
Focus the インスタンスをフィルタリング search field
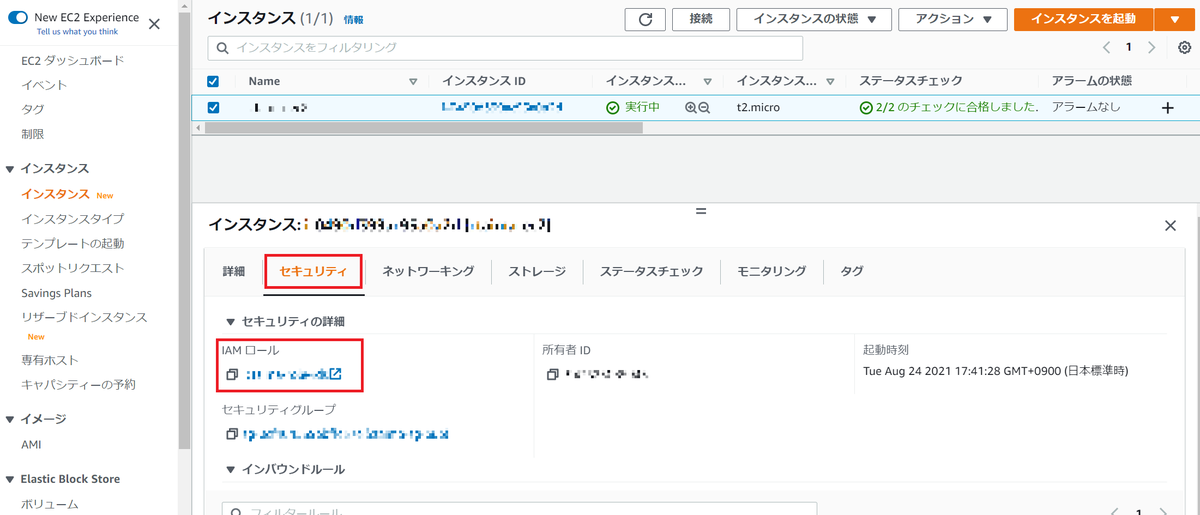coord(505,47)
